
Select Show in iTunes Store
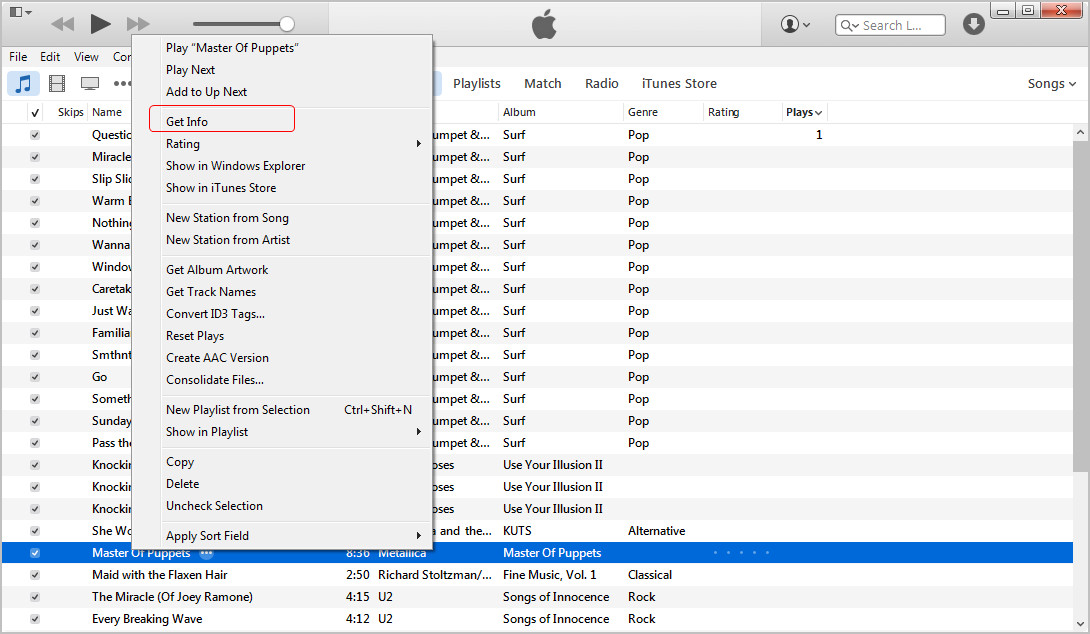pos(221,188)
